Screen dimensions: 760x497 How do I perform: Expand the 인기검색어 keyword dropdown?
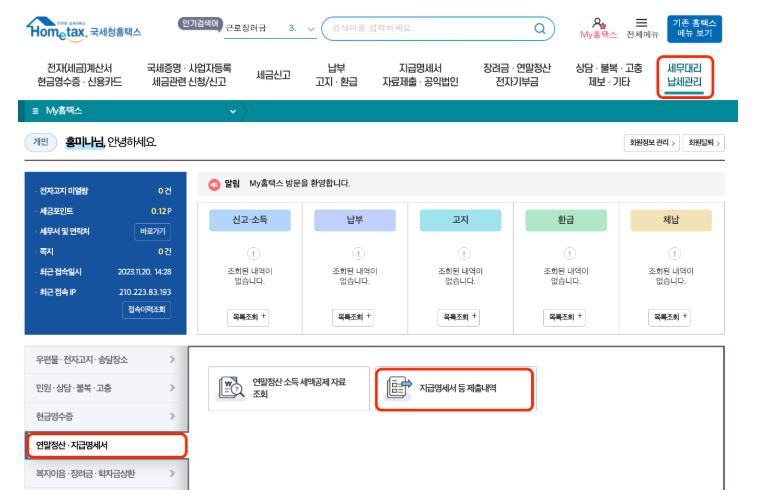pos(311,29)
